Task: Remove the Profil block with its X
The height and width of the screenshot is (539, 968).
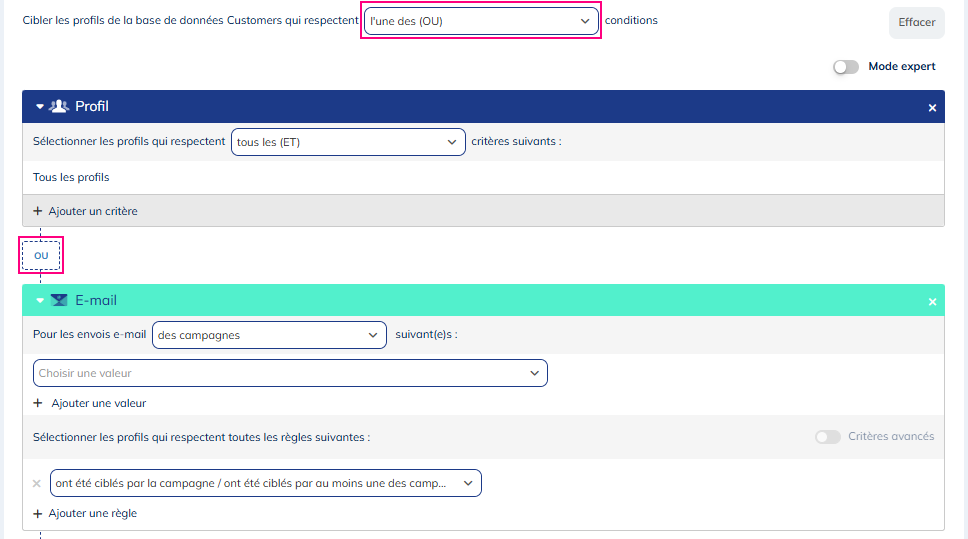Action: [x=932, y=108]
